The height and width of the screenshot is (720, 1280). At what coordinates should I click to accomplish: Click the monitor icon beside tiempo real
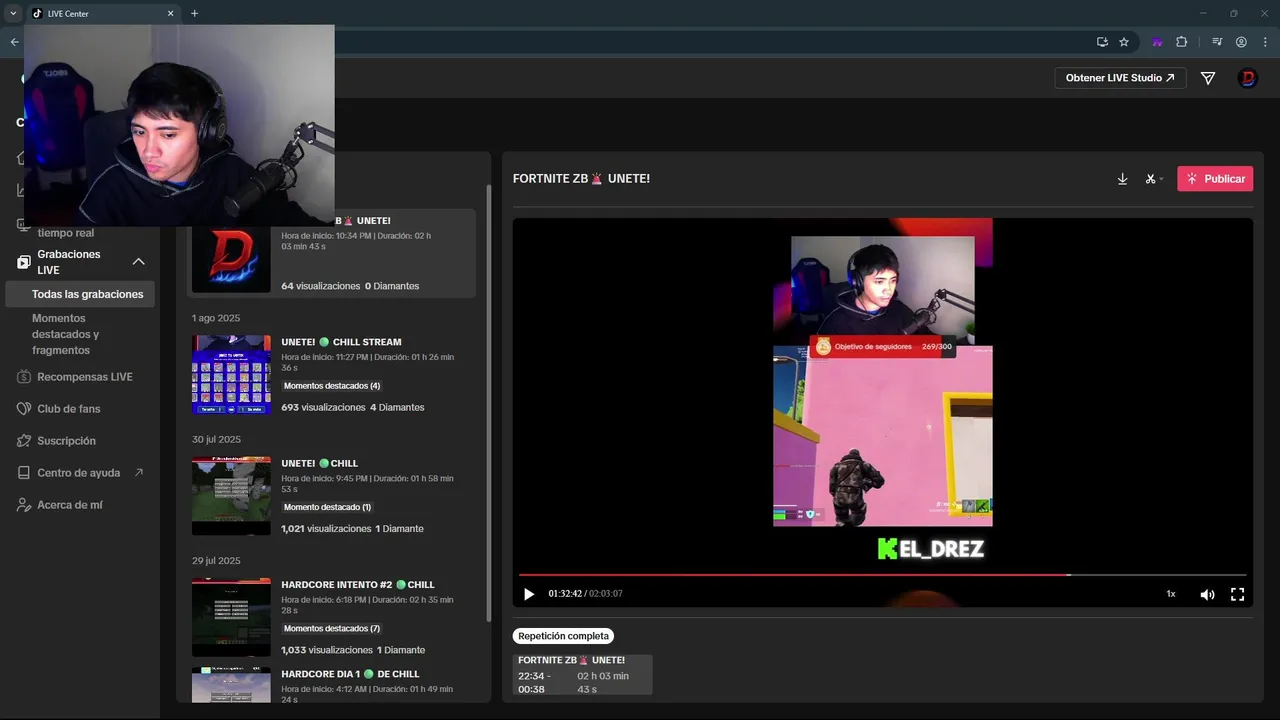coord(22,226)
